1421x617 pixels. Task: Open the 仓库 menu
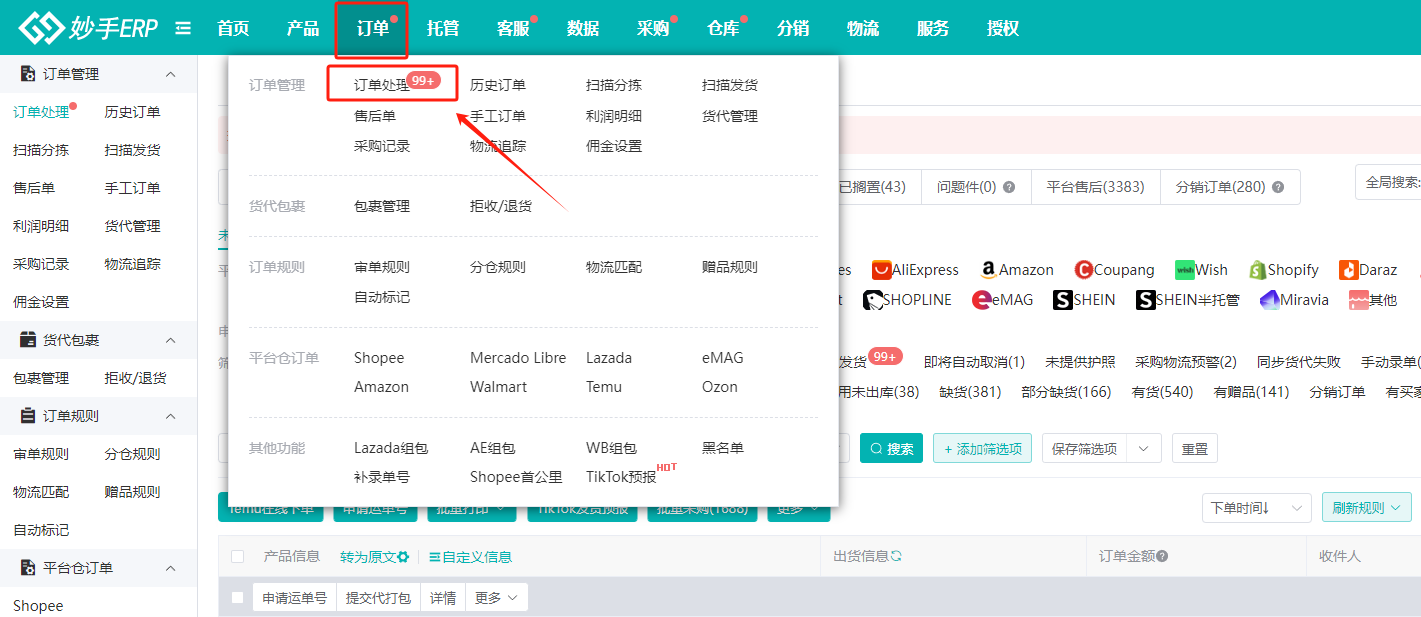[722, 27]
